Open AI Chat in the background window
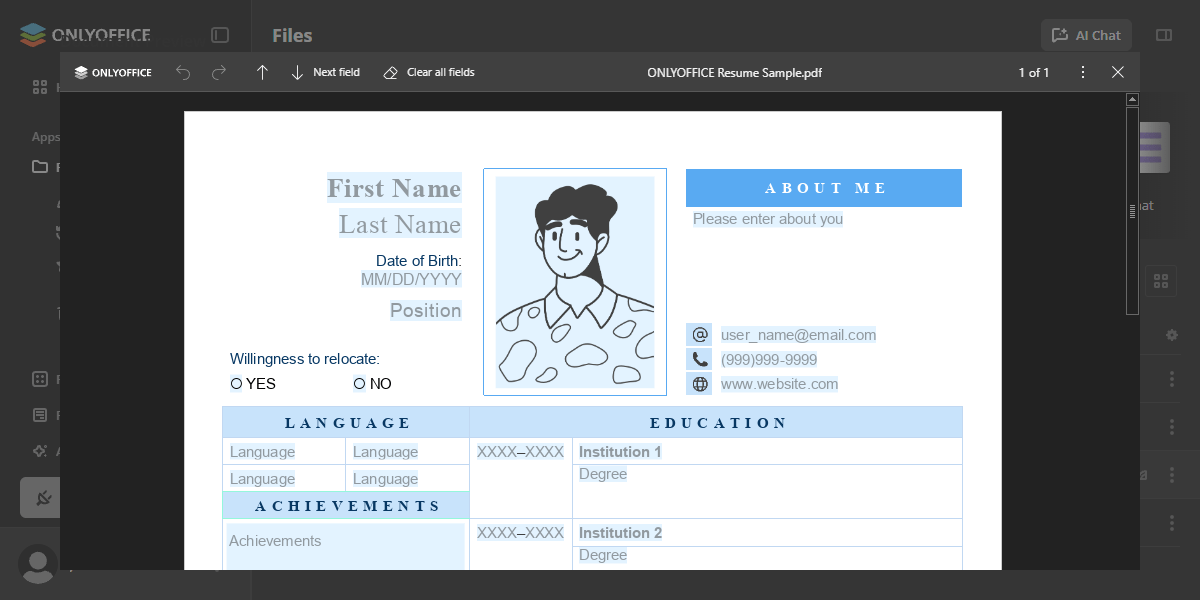The image size is (1200, 600). pyautogui.click(x=1086, y=35)
